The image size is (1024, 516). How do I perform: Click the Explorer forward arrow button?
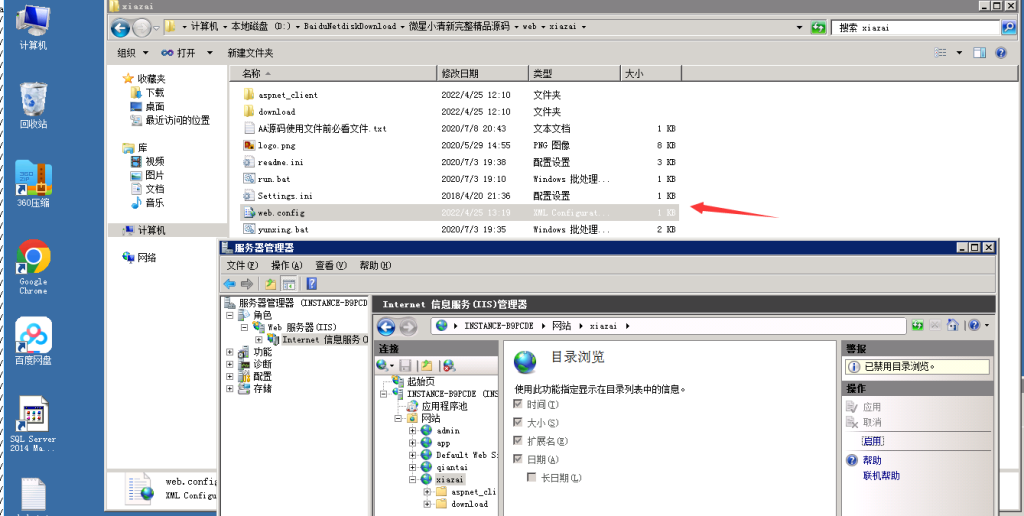point(141,27)
